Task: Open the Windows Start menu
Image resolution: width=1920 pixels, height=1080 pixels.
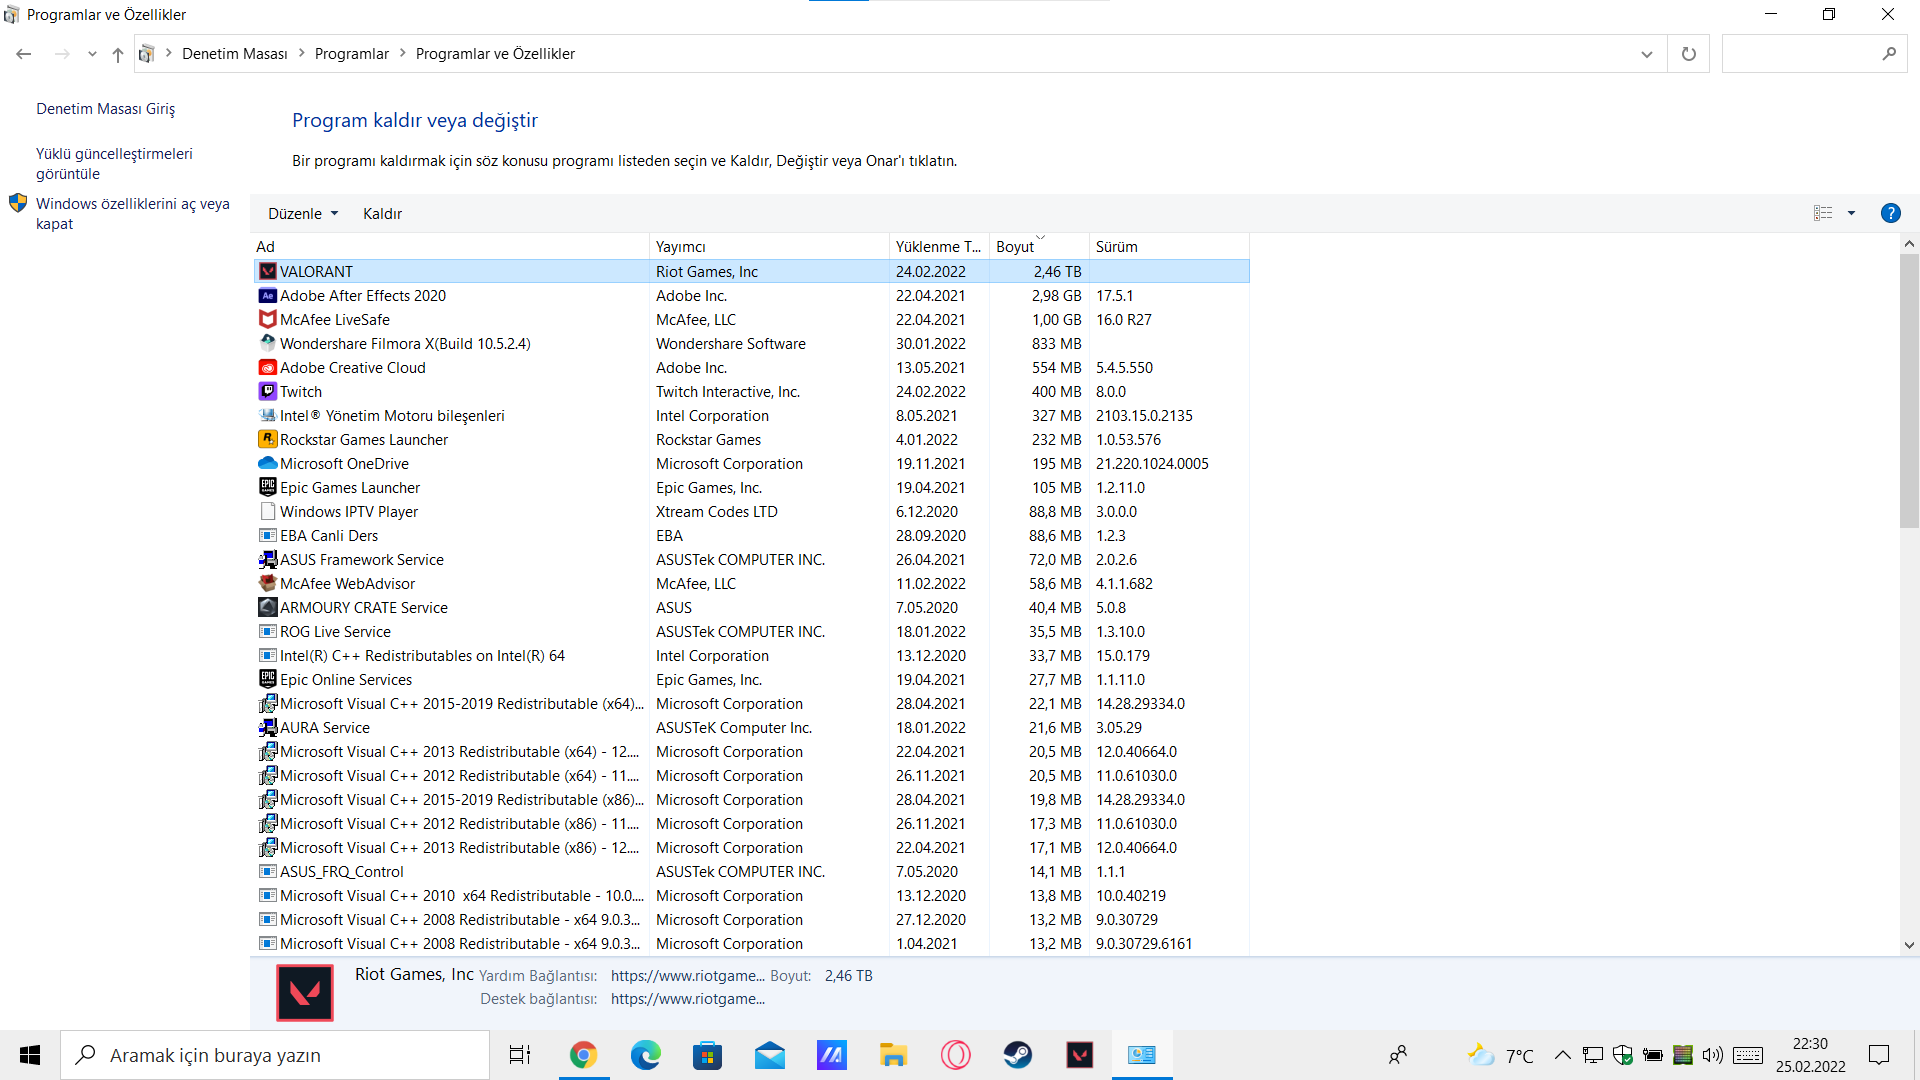Action: pos(30,1055)
